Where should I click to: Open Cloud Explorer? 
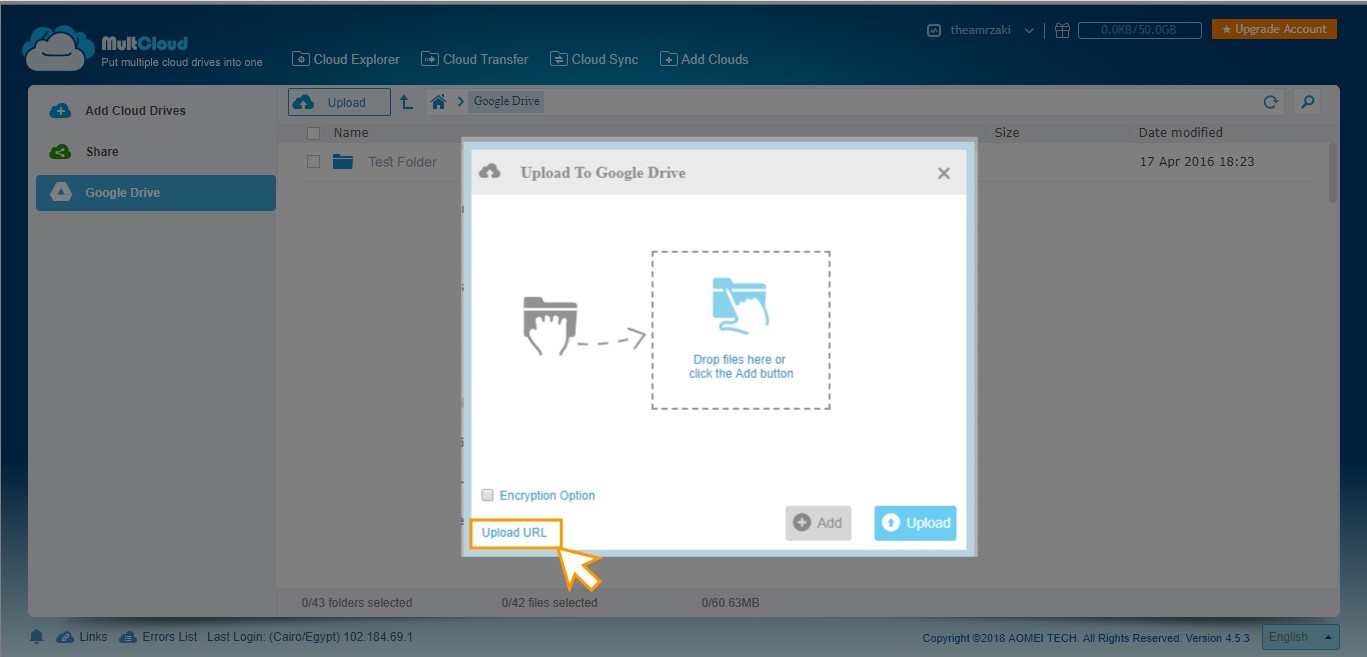(346, 59)
